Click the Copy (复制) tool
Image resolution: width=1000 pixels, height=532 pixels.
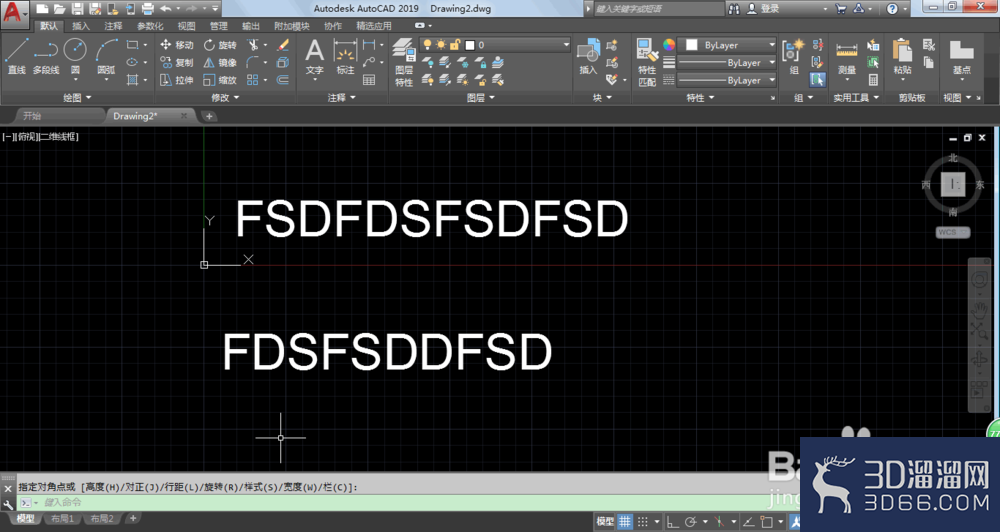coord(176,63)
